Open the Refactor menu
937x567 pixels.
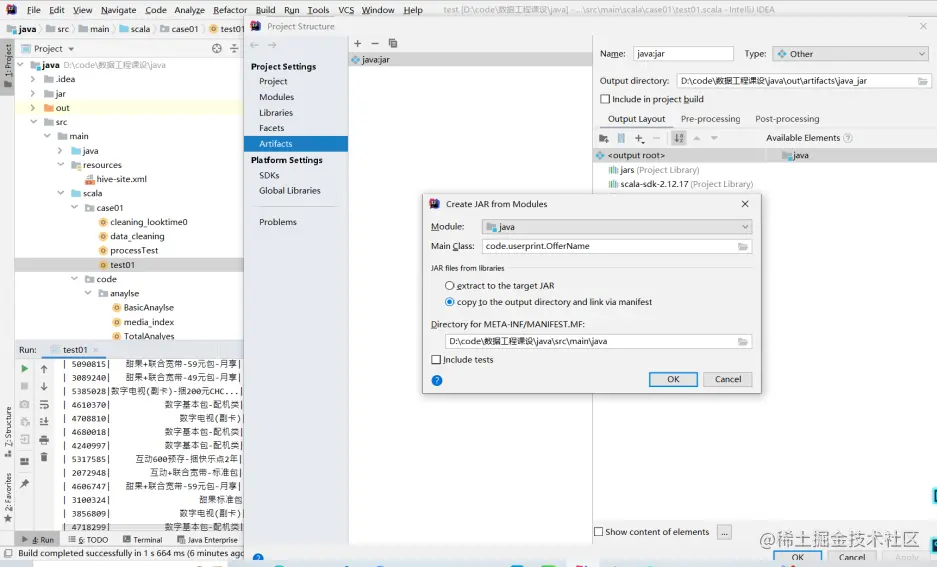[x=229, y=10]
